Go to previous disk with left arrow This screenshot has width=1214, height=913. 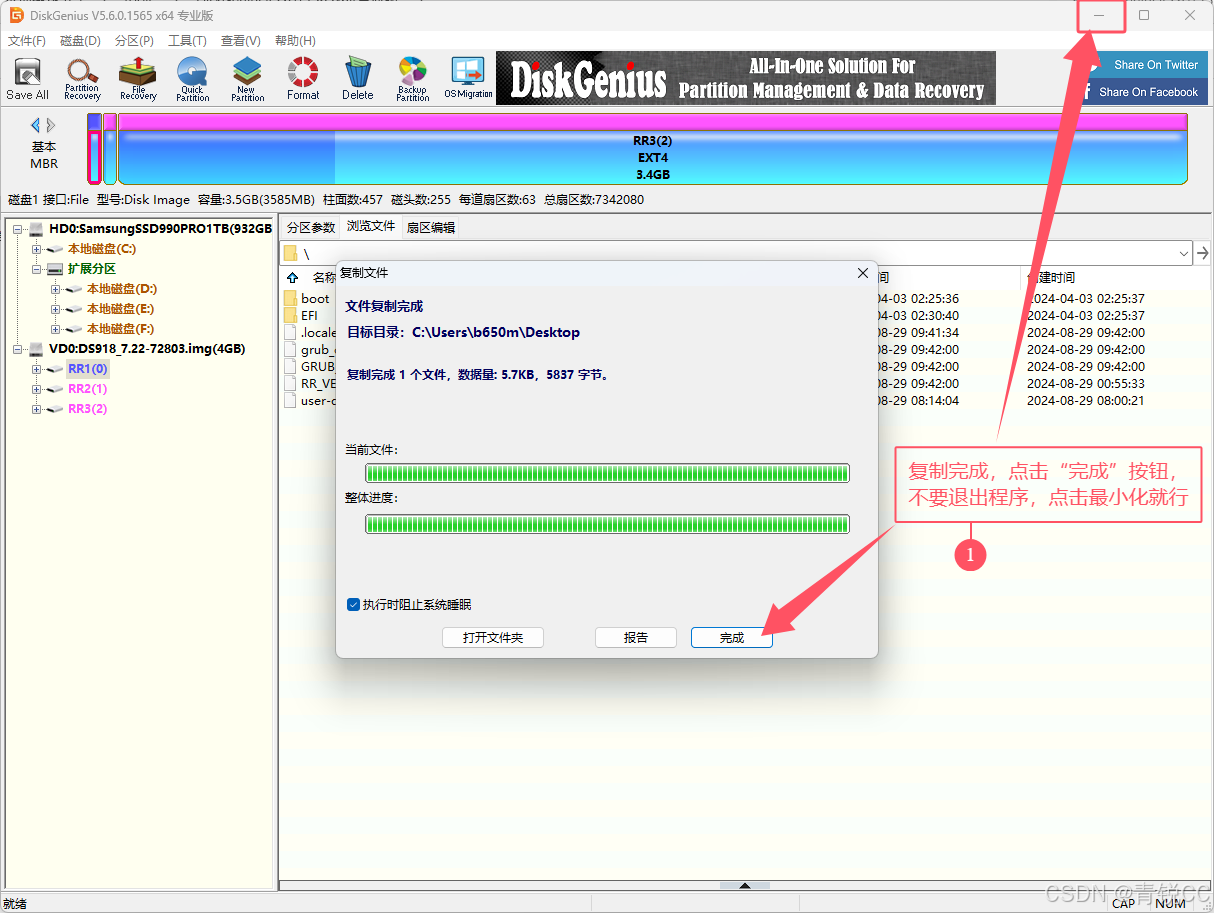[x=36, y=125]
